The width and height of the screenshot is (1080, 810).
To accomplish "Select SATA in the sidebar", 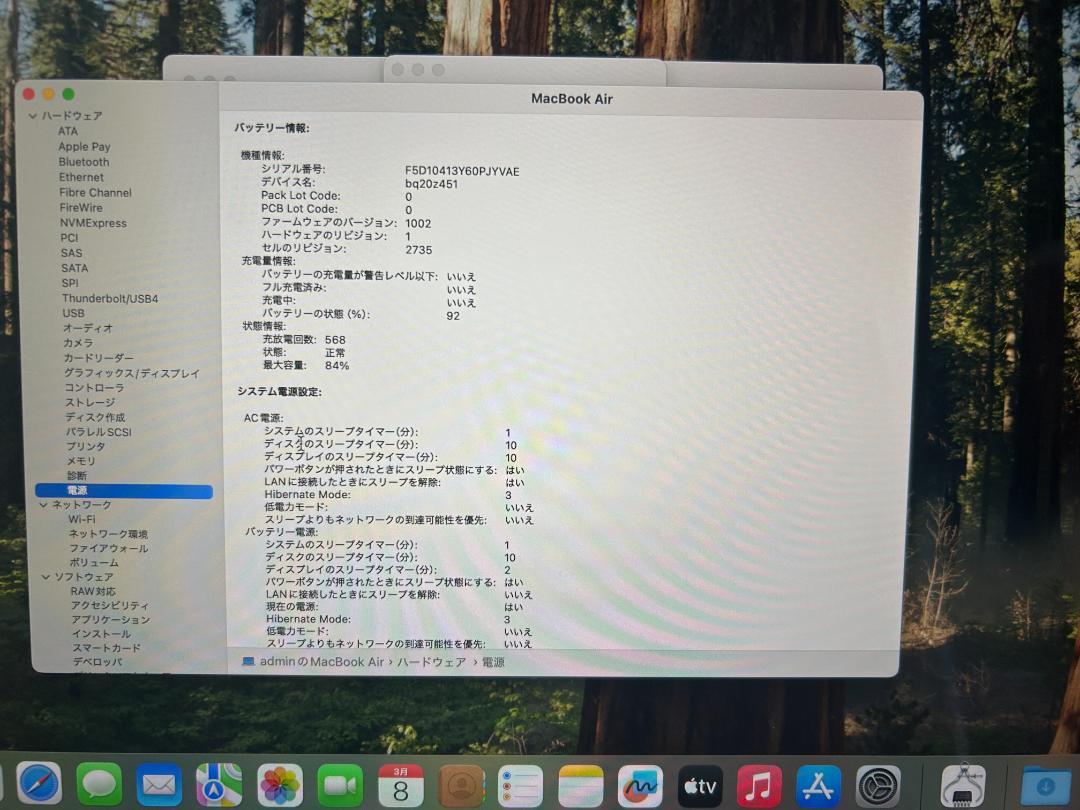I will 74,268.
